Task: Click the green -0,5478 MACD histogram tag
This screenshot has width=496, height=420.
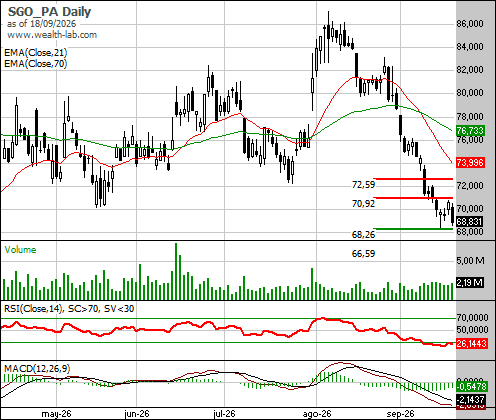Action: click(471, 387)
